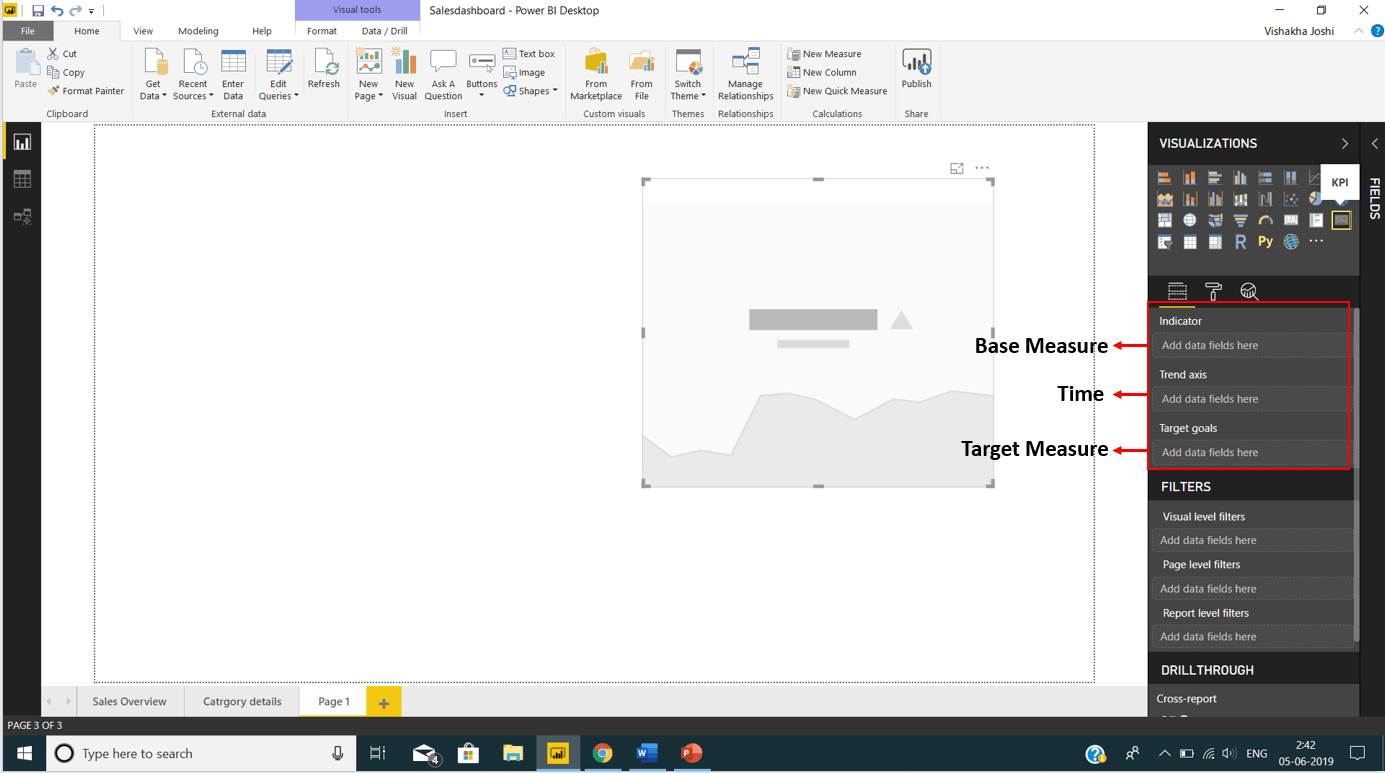Select the 100% stacked bar chart visual
The width and height of the screenshot is (1385, 773).
(1265, 177)
